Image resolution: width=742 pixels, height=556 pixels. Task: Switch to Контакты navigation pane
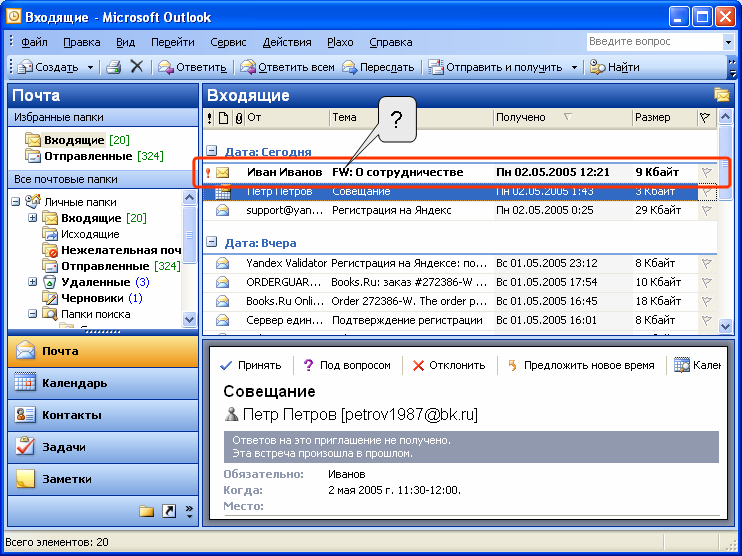103,415
